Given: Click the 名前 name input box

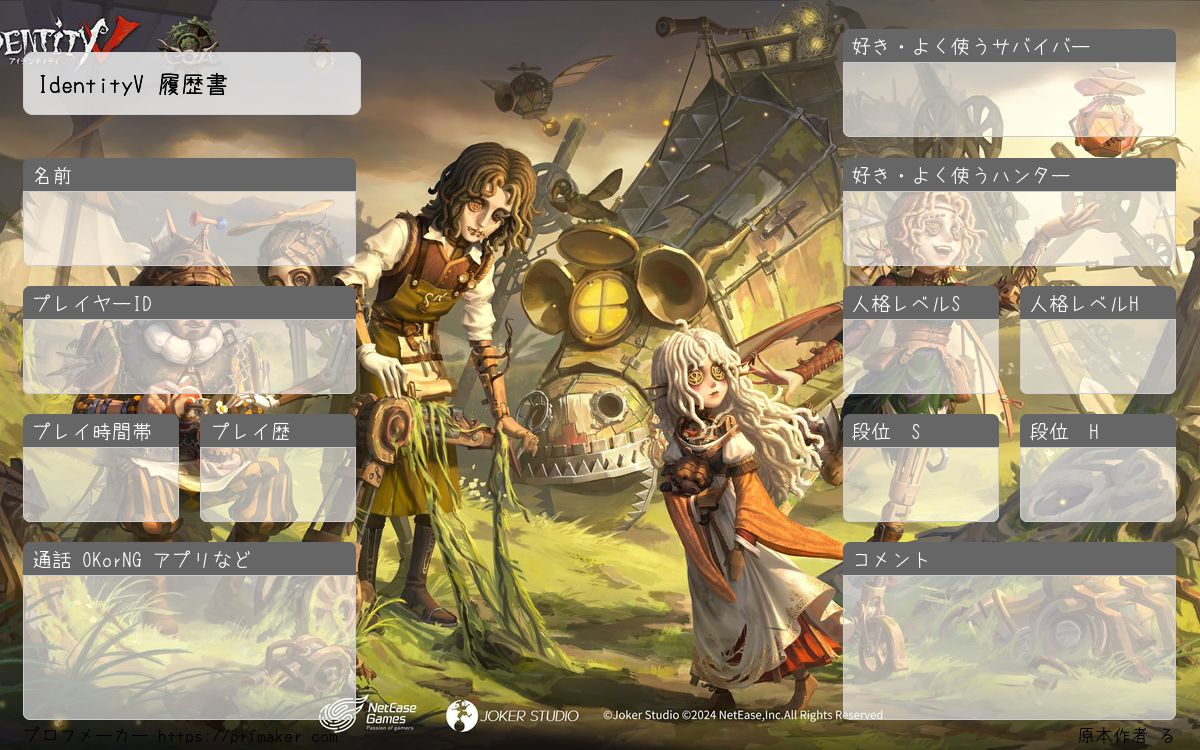Looking at the screenshot, I should pos(189,228).
